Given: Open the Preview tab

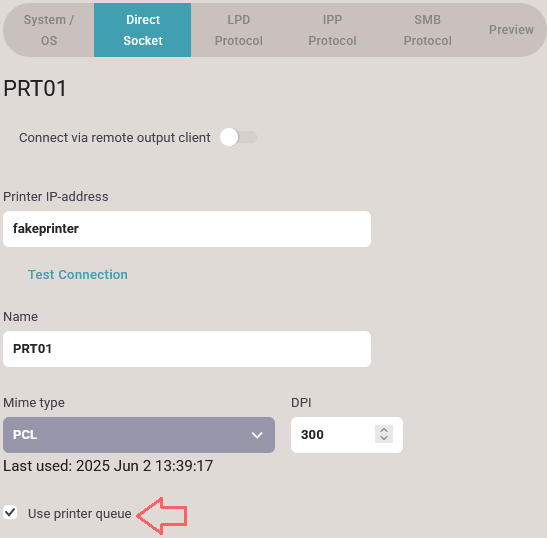Looking at the screenshot, I should 511,30.
